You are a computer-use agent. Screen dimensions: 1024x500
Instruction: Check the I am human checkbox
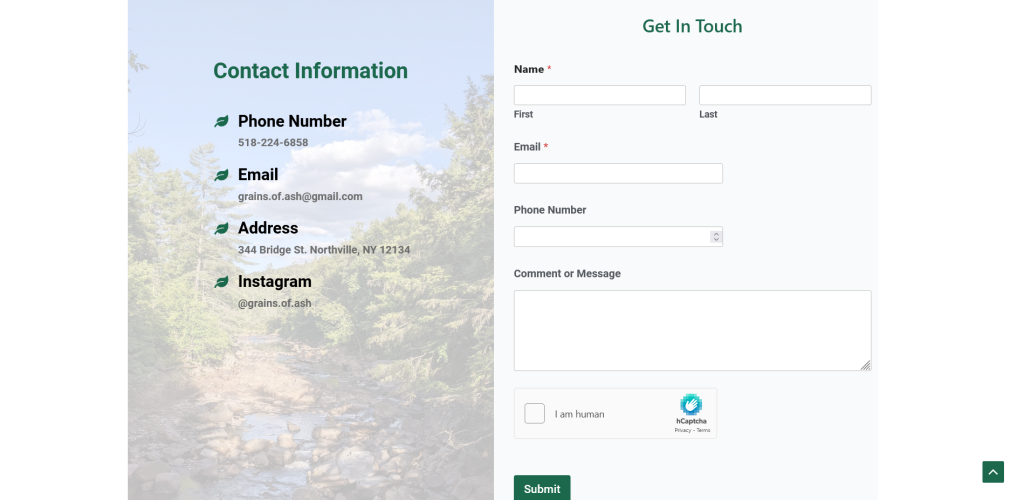pyautogui.click(x=534, y=413)
